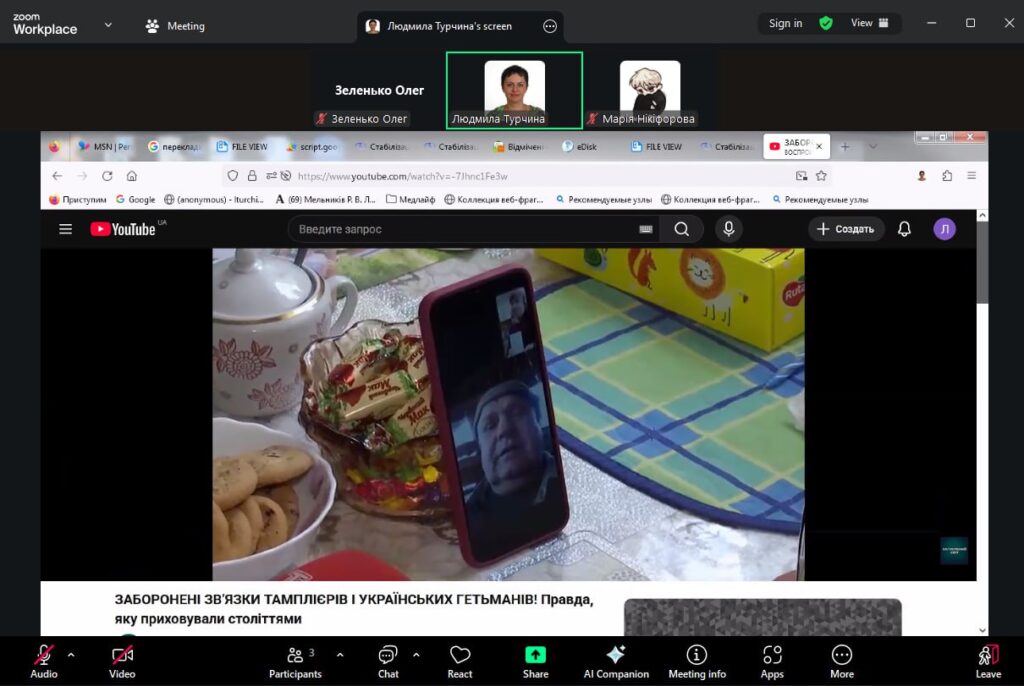This screenshot has height=686, width=1024.
Task: Click the More options icon
Action: (x=842, y=656)
